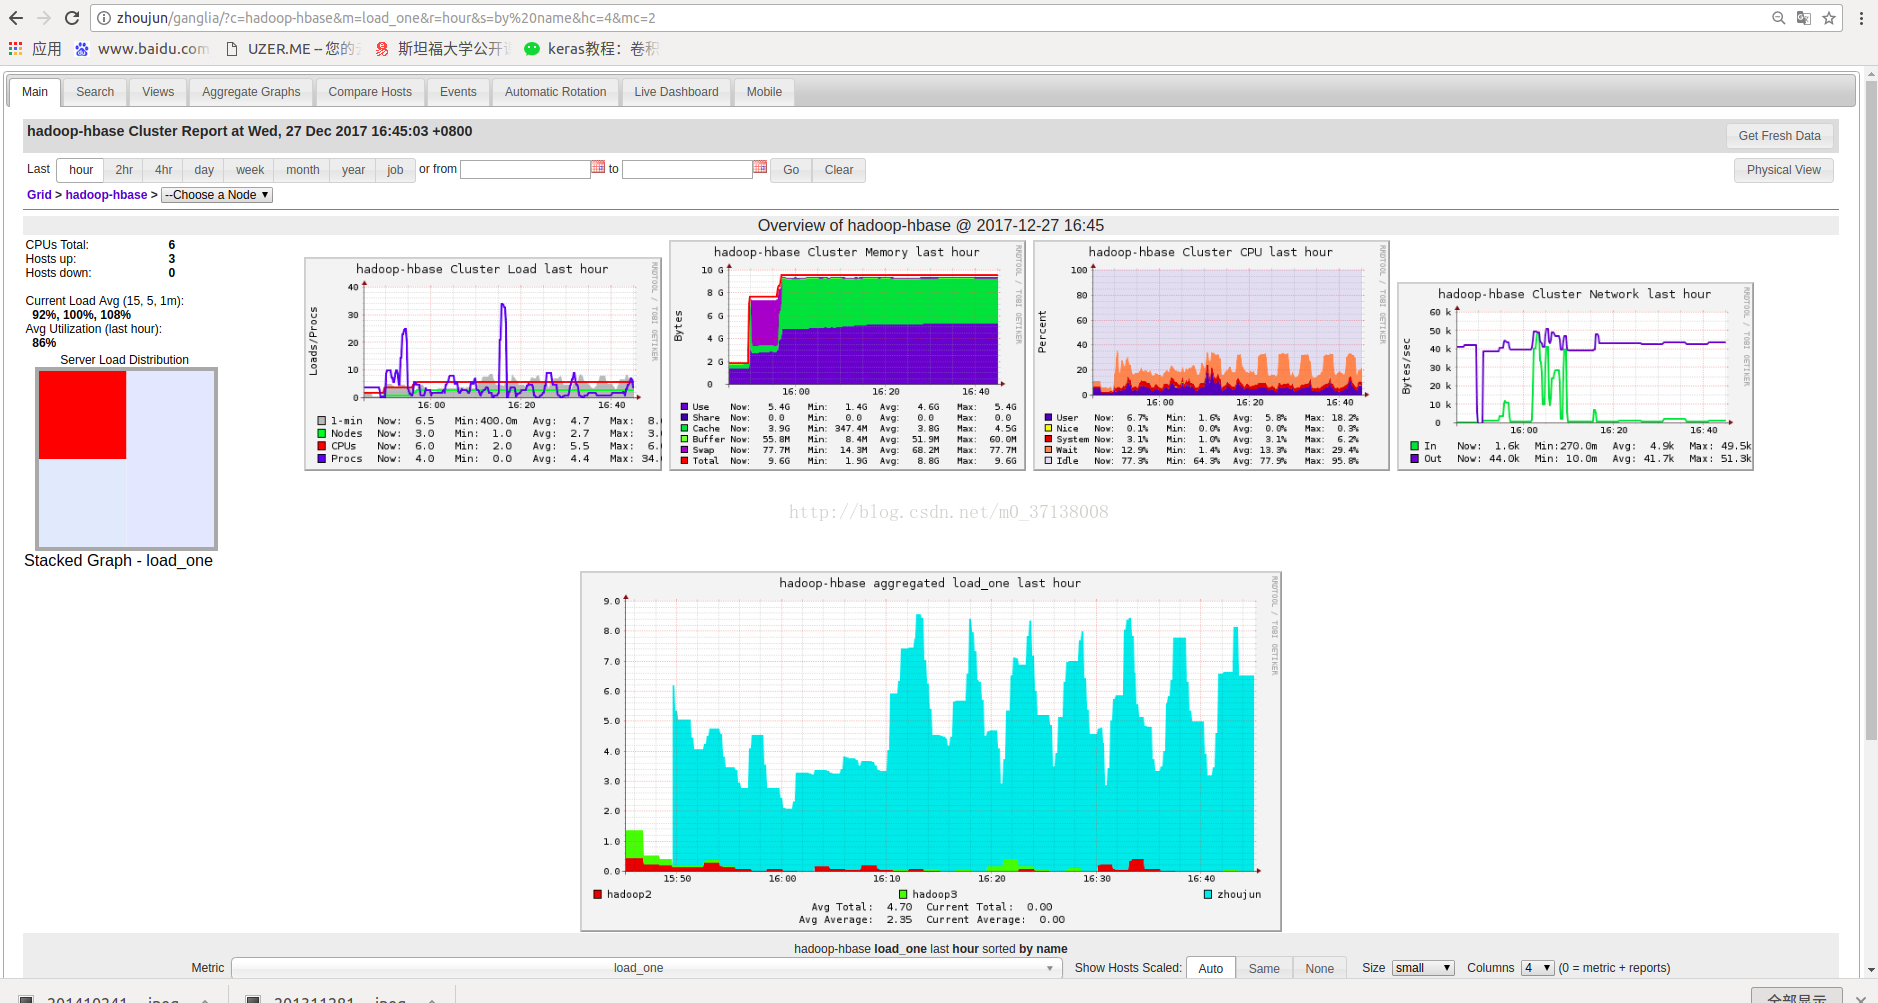
Task: Open the Views tab
Action: [x=158, y=92]
